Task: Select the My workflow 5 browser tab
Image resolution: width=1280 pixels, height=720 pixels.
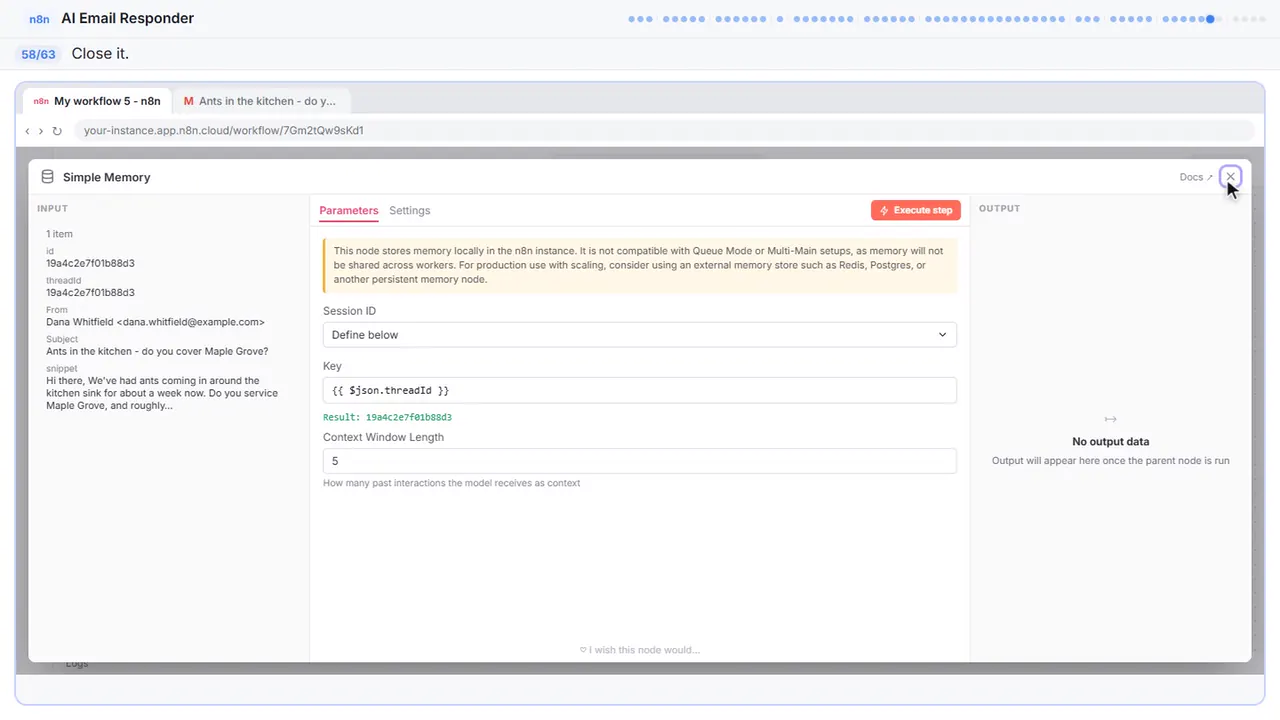Action: click(97, 101)
